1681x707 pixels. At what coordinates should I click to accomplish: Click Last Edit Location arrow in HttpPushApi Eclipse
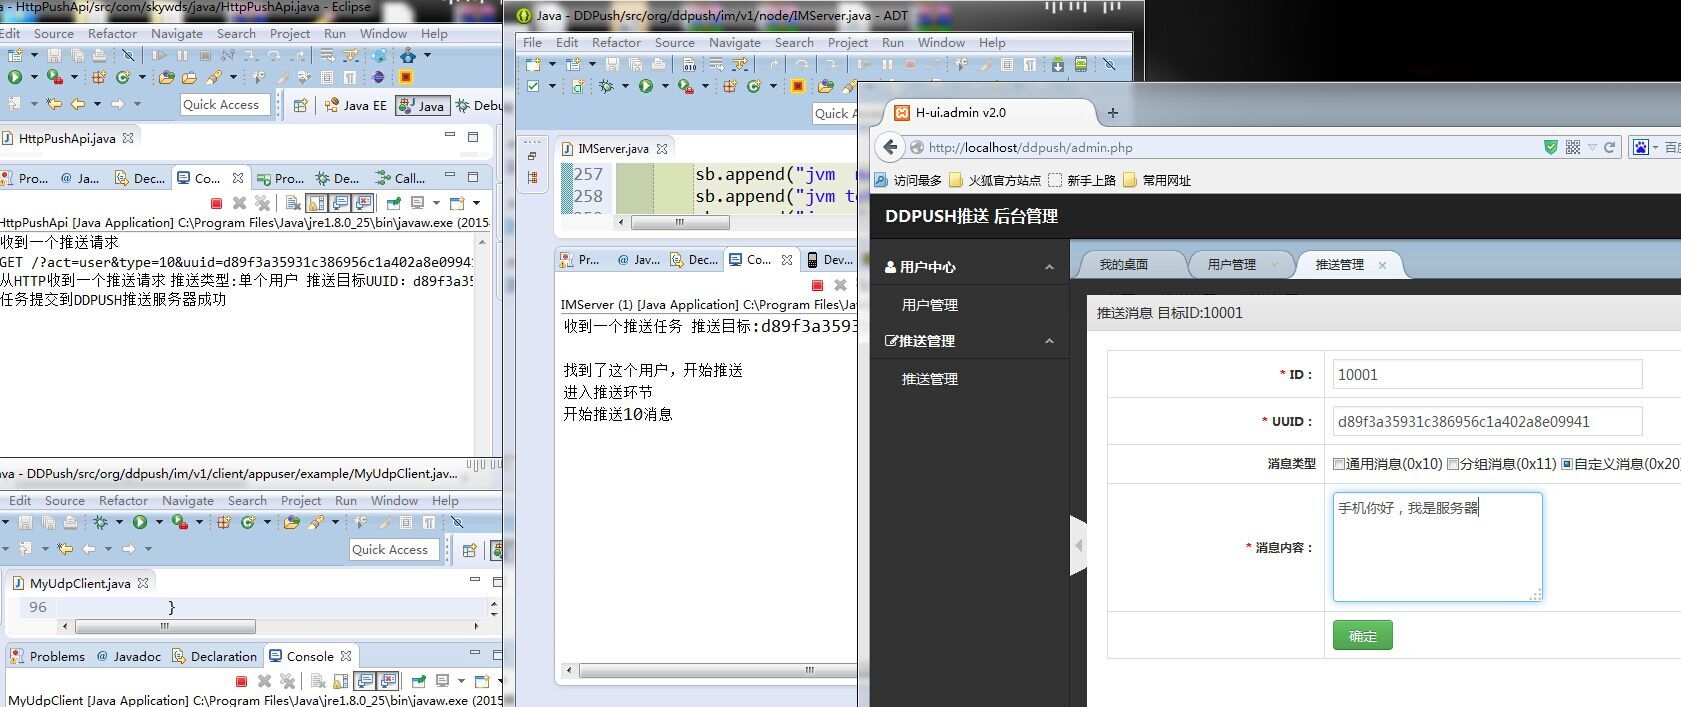[x=54, y=104]
